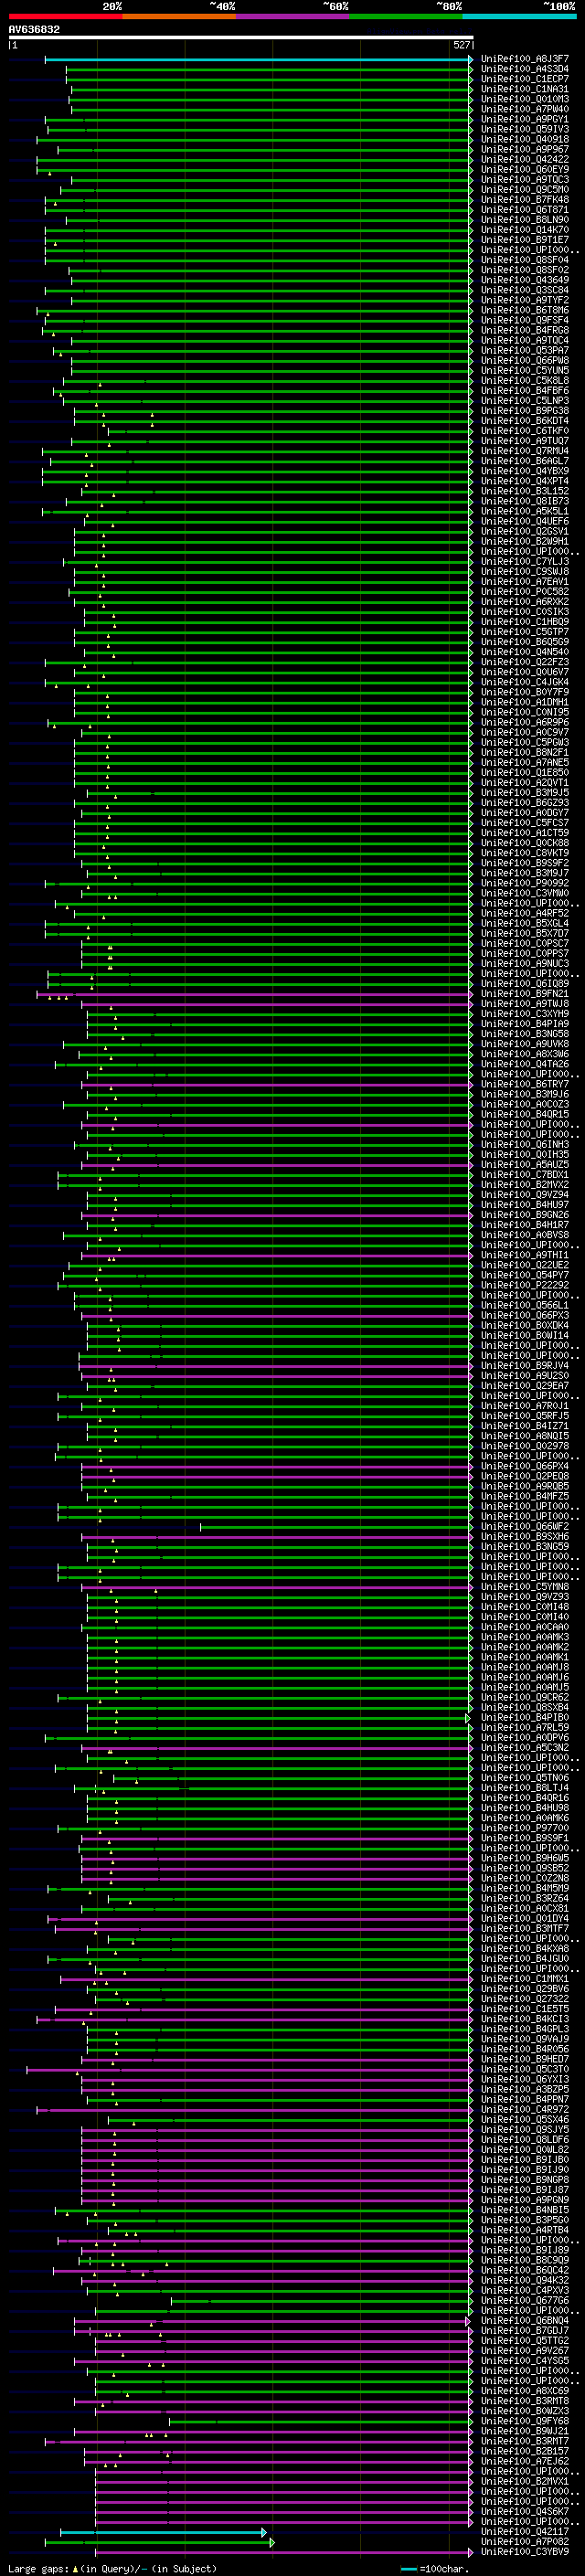Select label UniRef100_C5YUN5
The width and height of the screenshot is (585, 2576).
pyautogui.click(x=524, y=370)
